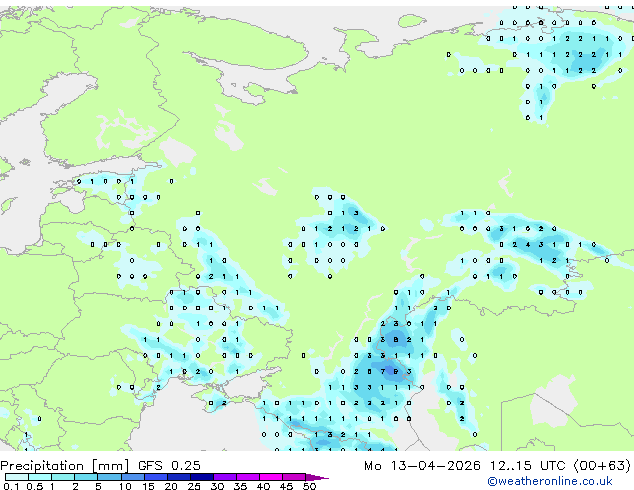Click the '25' legend scale label

(194, 486)
